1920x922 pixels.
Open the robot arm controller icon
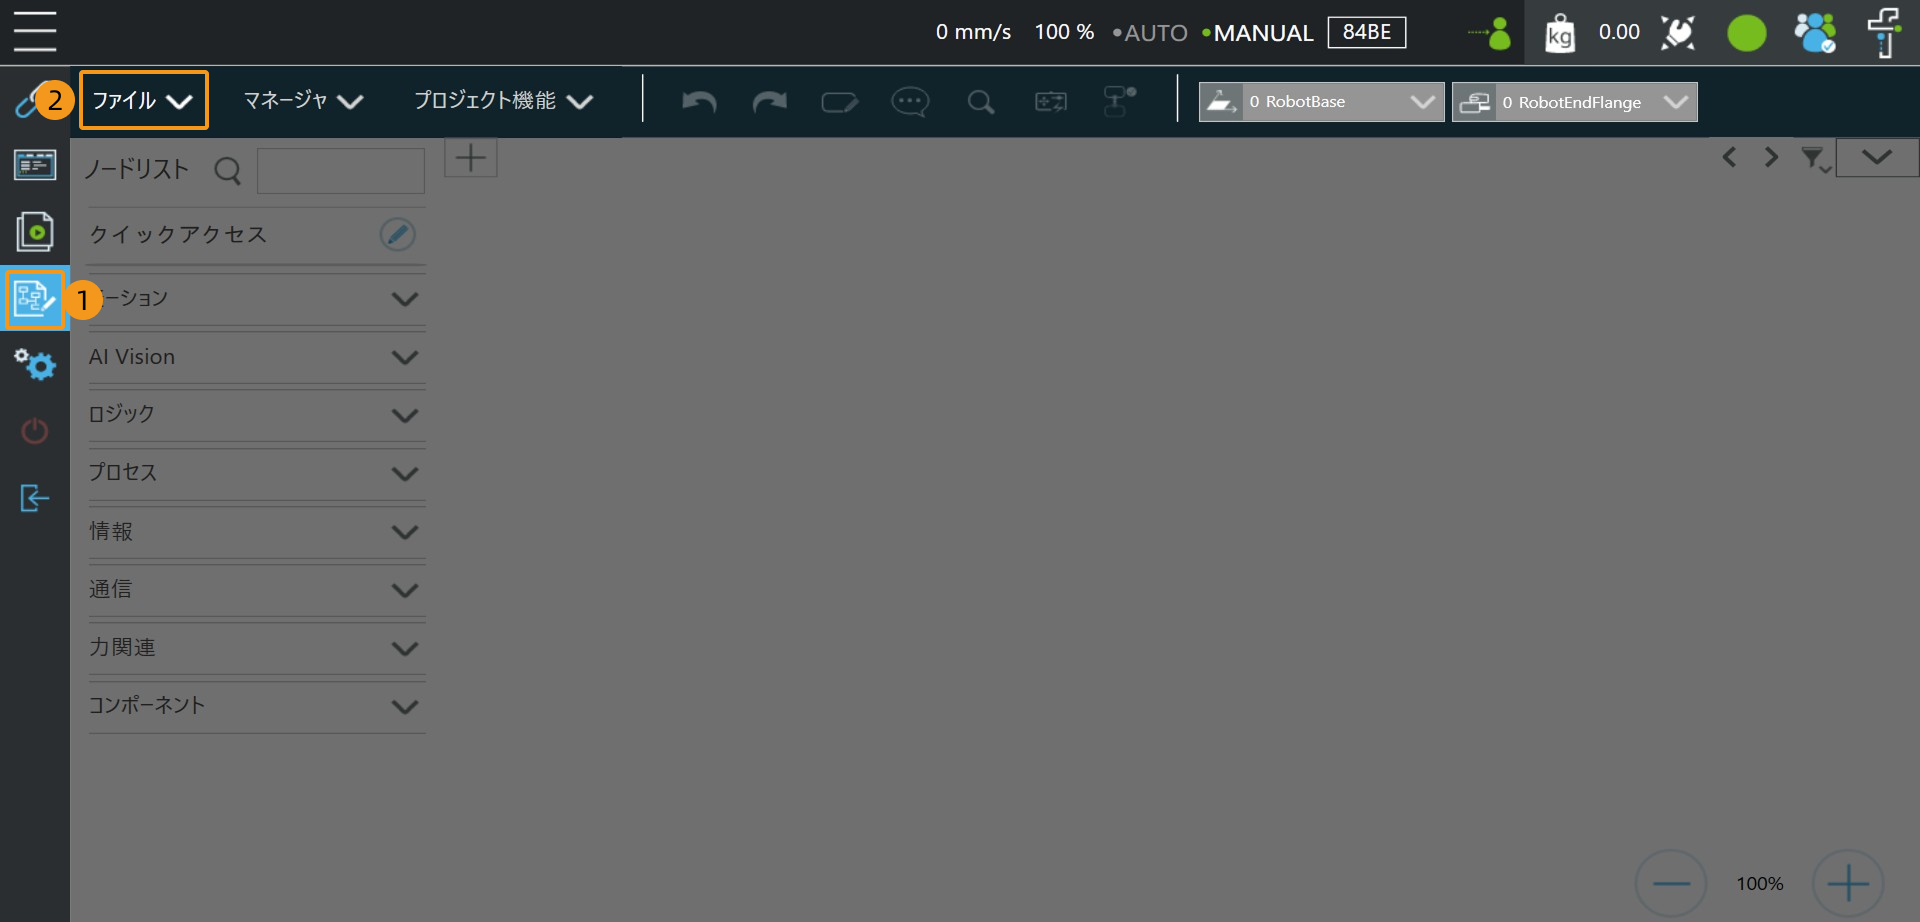coord(1884,33)
